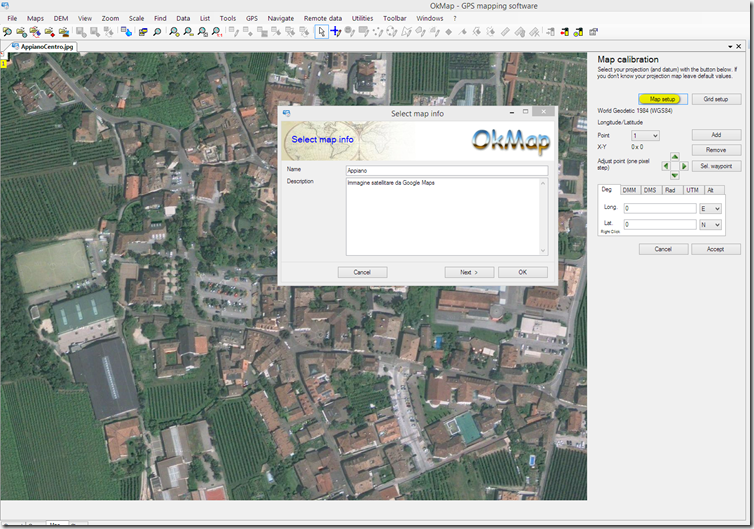Click the blue crosshair tool icon
This screenshot has width=754, height=529.
coord(336,32)
